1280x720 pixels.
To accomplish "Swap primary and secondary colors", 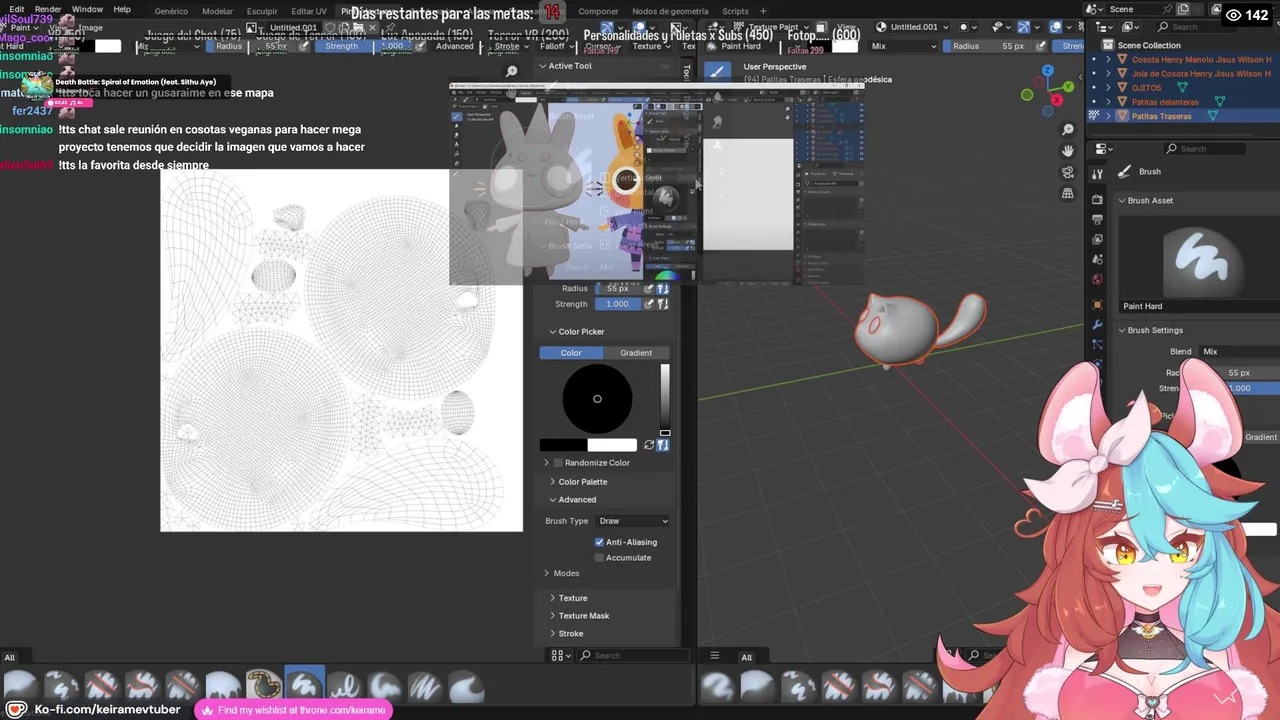I will pos(648,445).
